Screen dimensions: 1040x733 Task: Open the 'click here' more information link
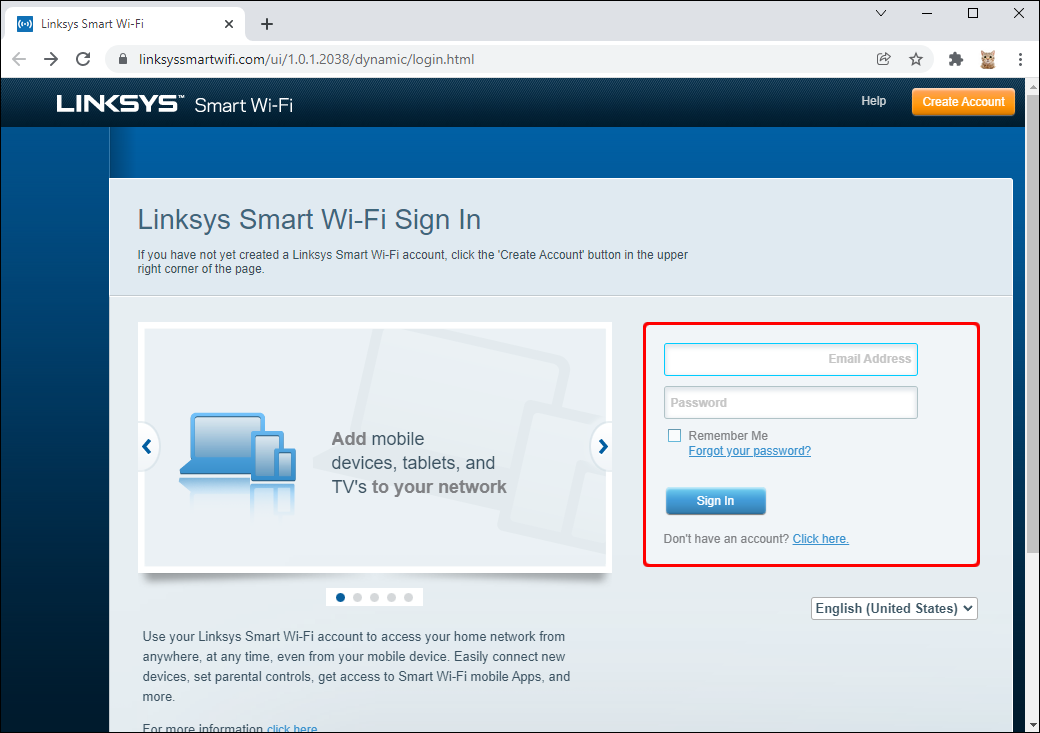(x=292, y=728)
